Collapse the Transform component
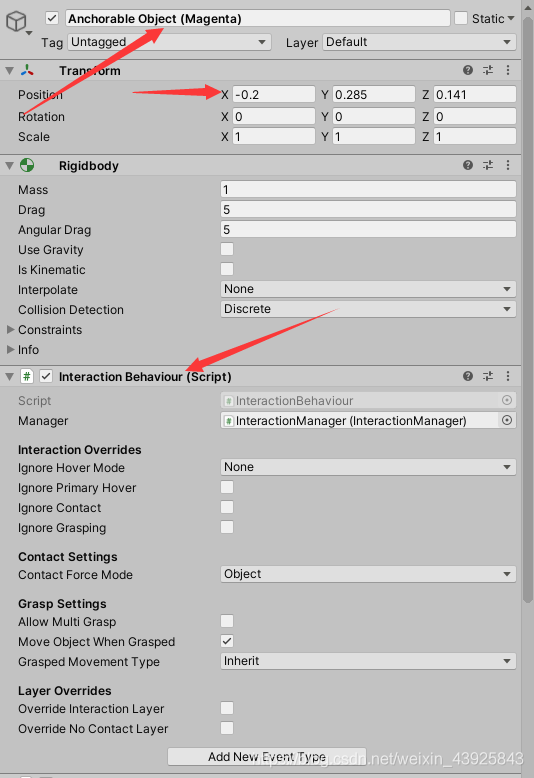The width and height of the screenshot is (534, 778). [x=9, y=71]
